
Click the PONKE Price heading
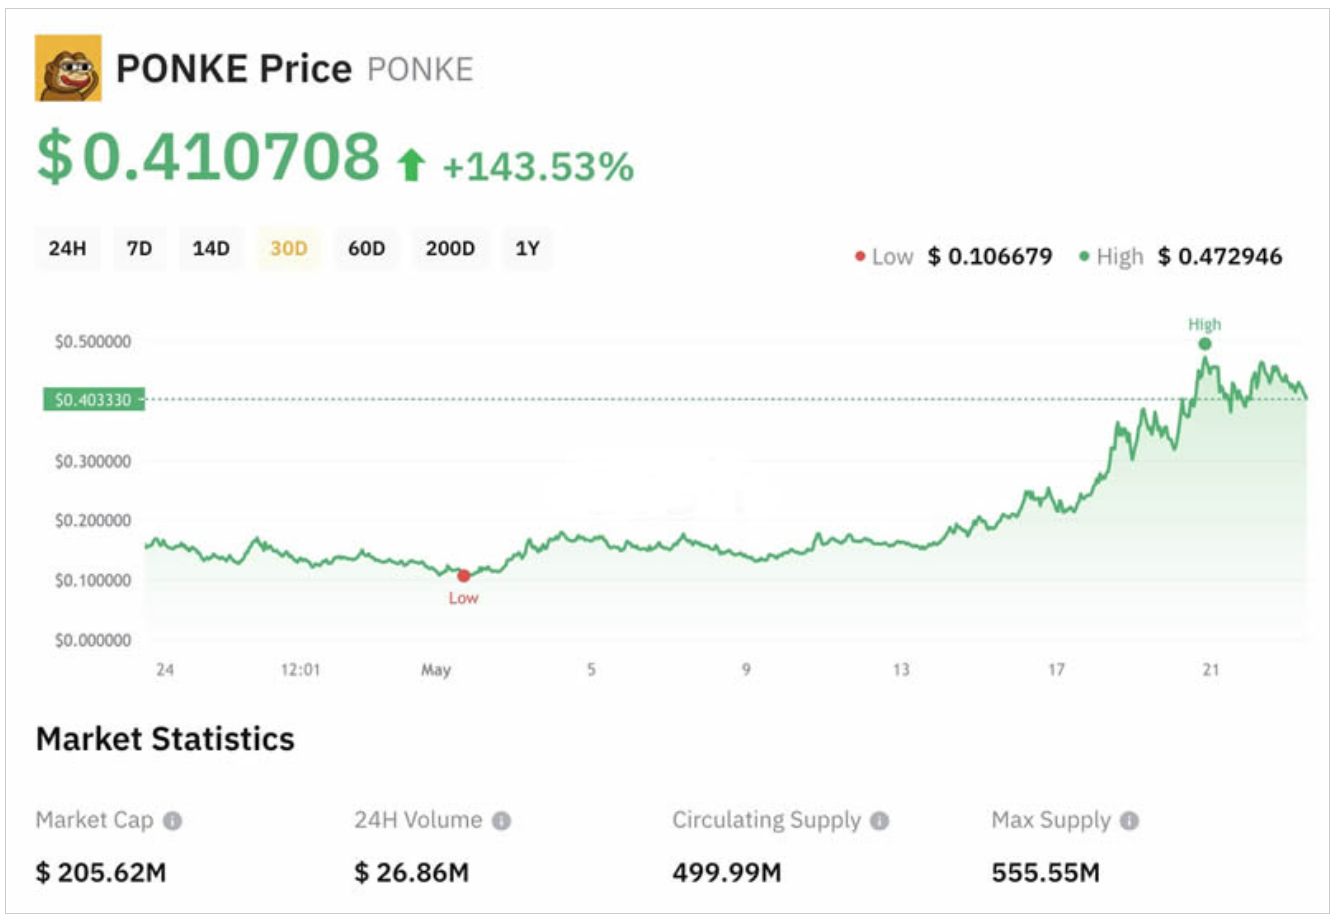234,69
